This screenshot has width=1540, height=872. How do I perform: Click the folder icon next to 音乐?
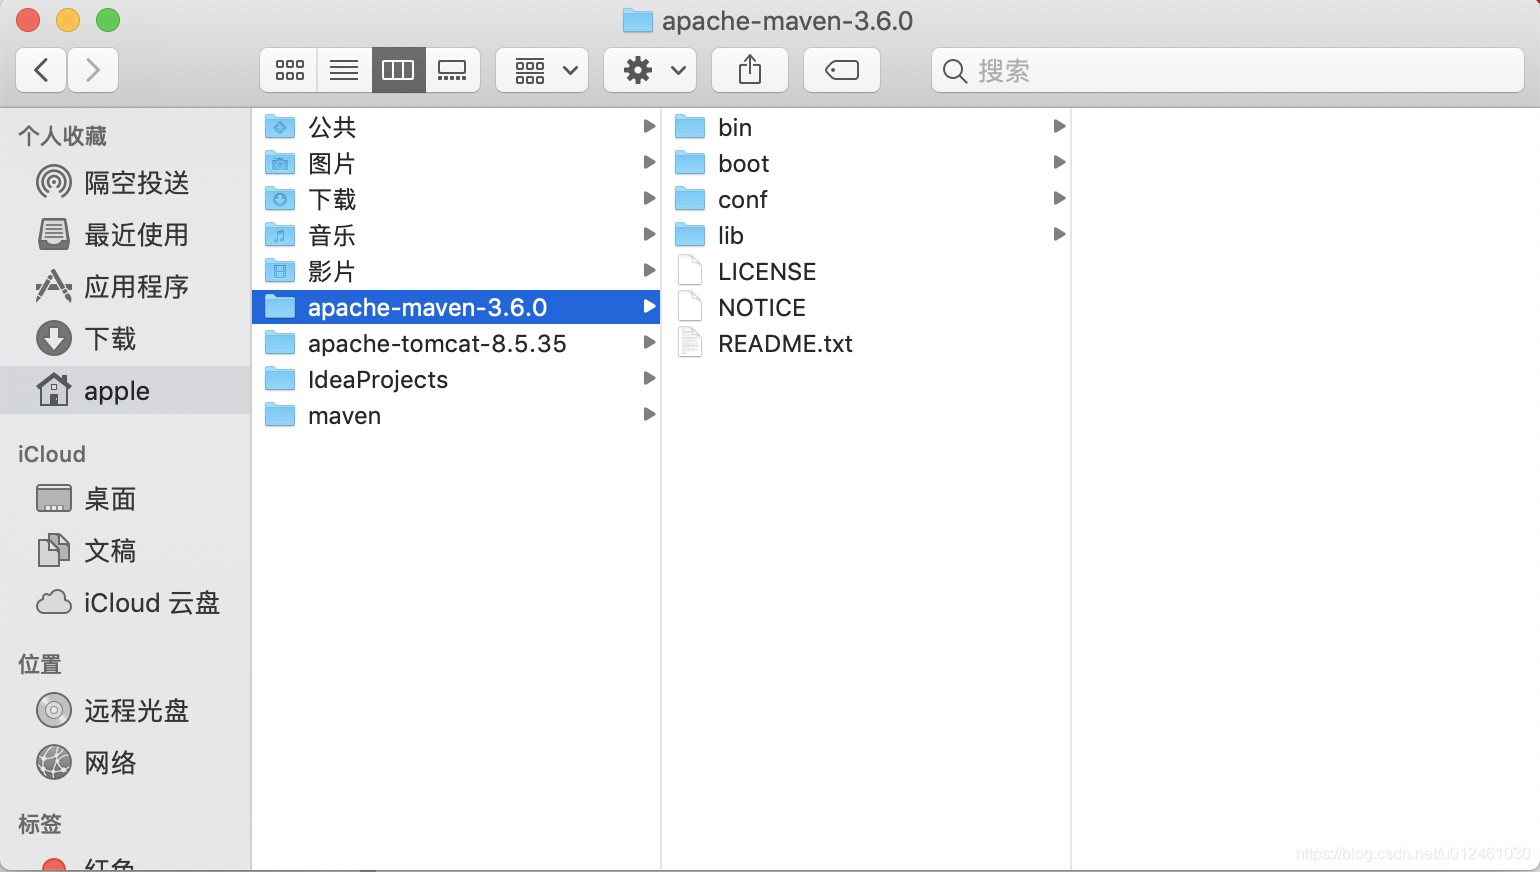point(280,235)
